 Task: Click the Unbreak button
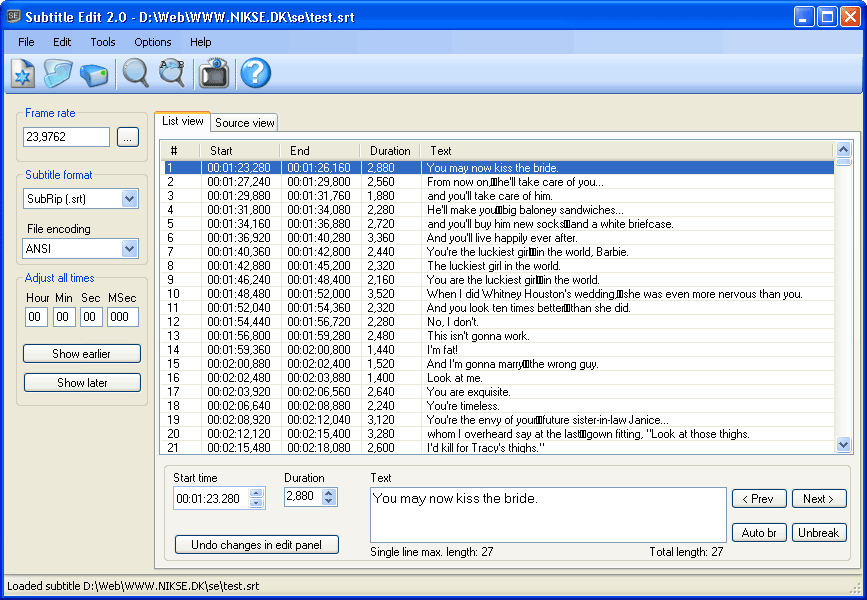click(819, 533)
